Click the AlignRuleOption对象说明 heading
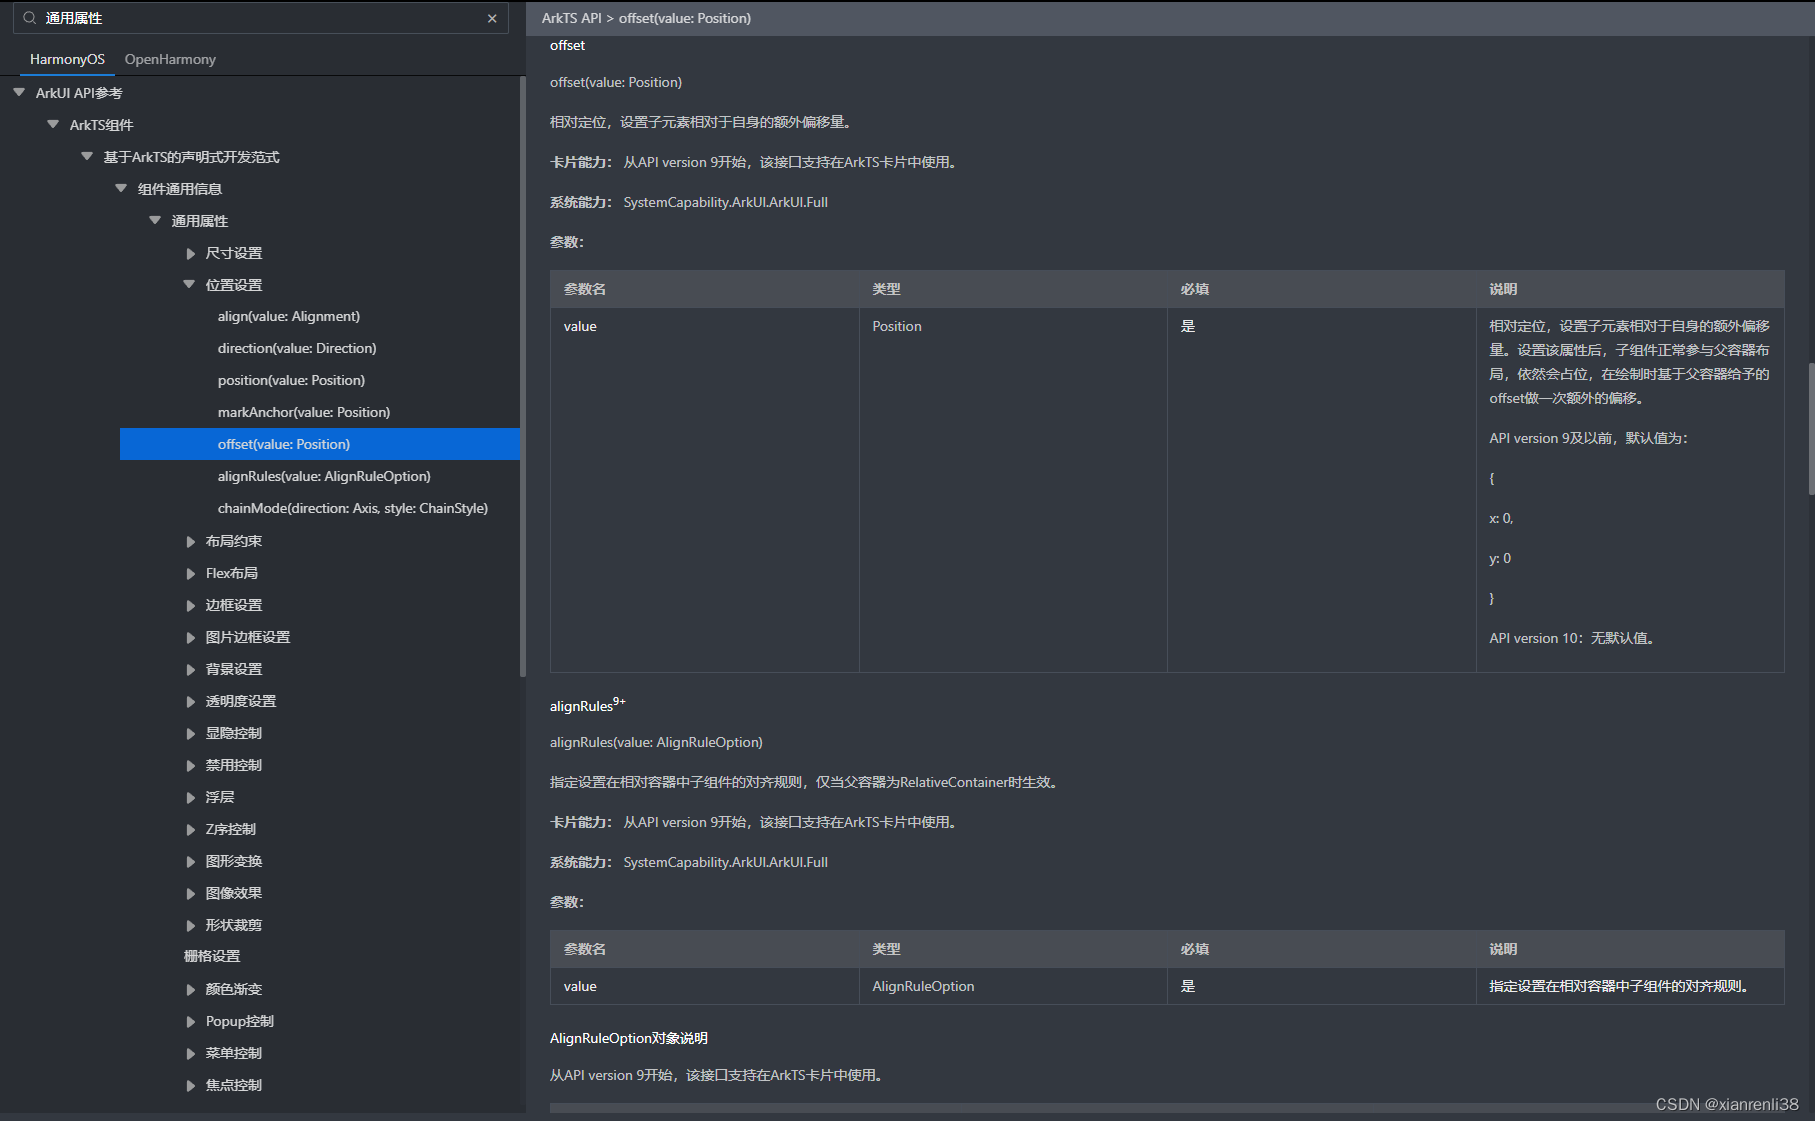The height and width of the screenshot is (1121, 1815). click(629, 1038)
